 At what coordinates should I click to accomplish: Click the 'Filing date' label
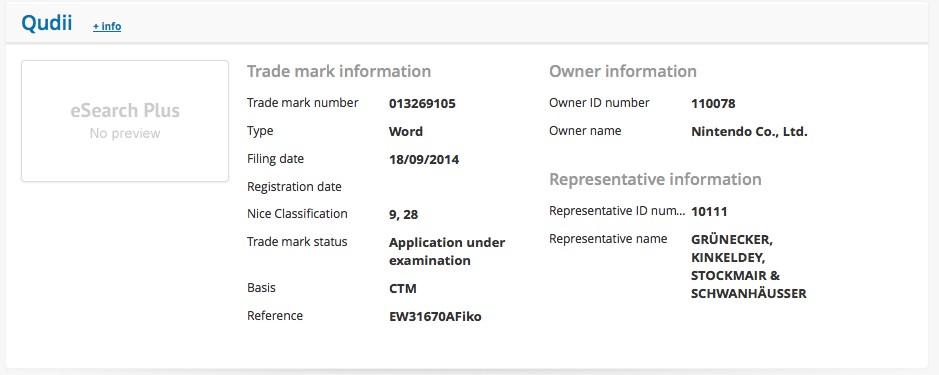tap(275, 159)
